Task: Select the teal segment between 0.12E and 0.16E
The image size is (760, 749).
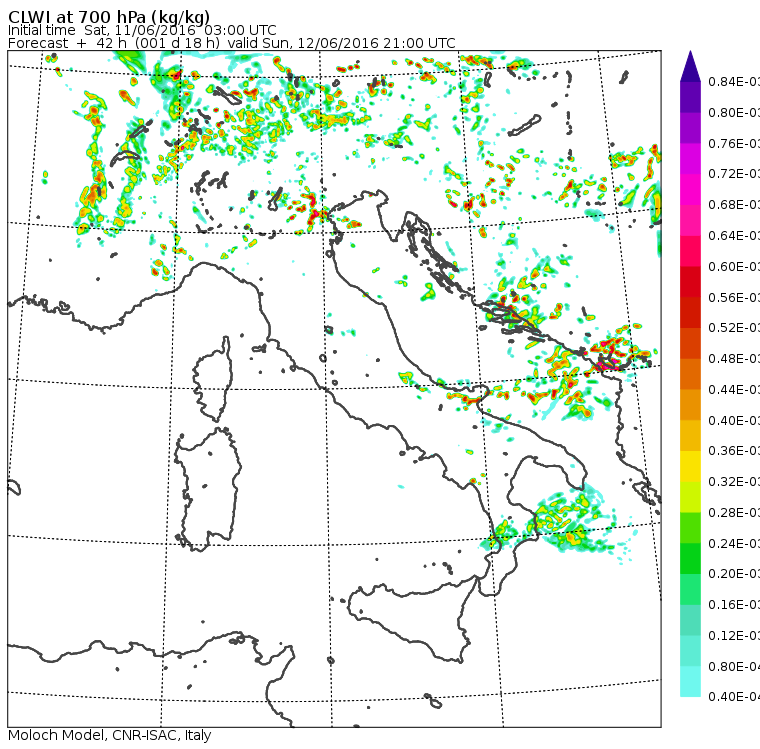Action: pos(690,620)
